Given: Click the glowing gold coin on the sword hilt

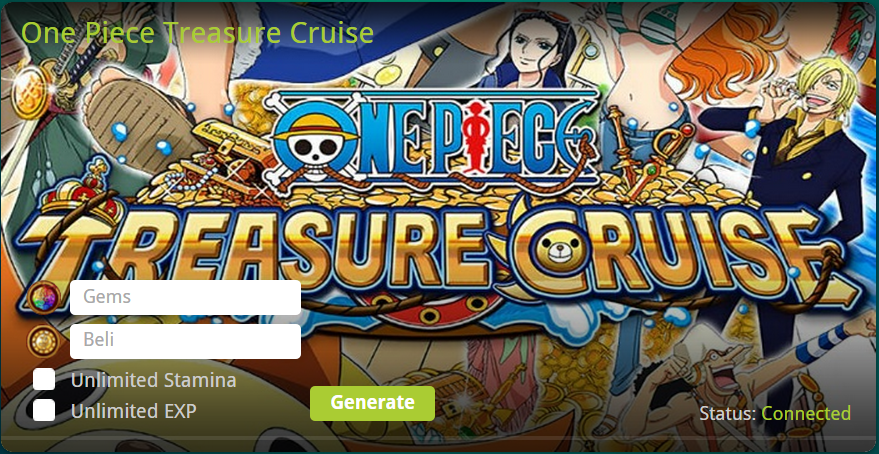Looking at the screenshot, I should [29, 90].
